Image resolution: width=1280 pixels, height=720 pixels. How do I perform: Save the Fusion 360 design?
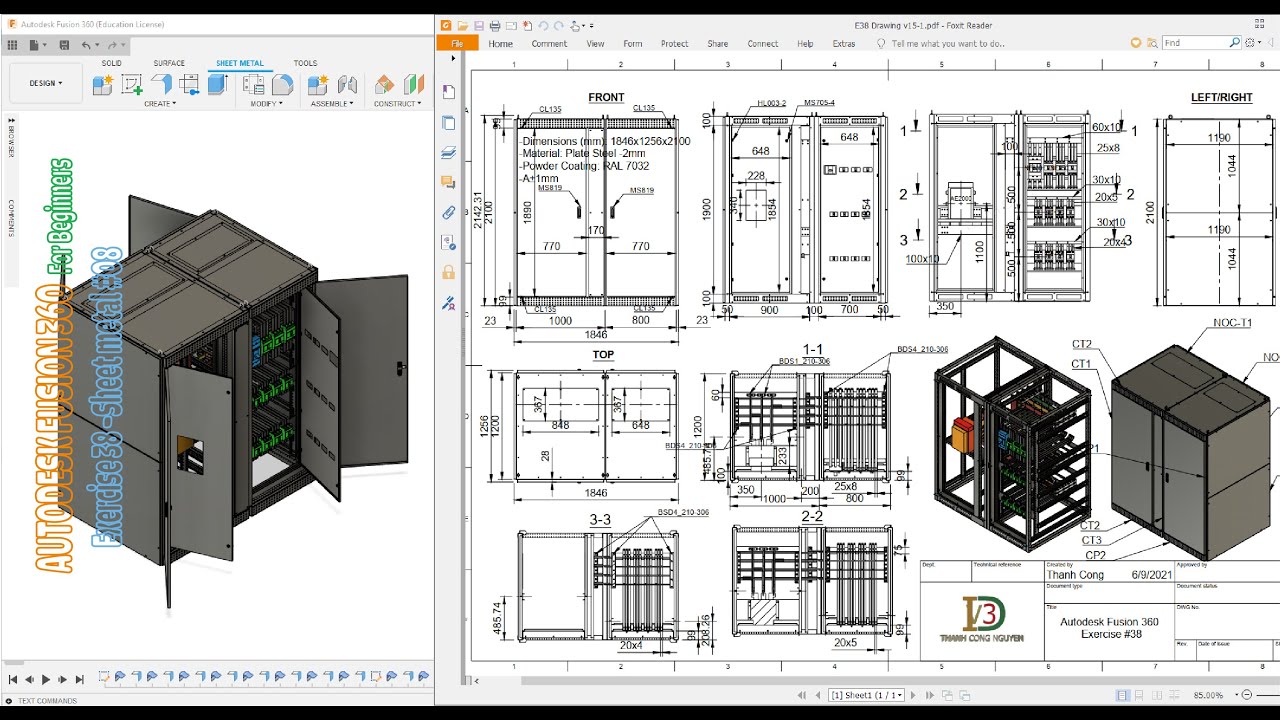64,45
